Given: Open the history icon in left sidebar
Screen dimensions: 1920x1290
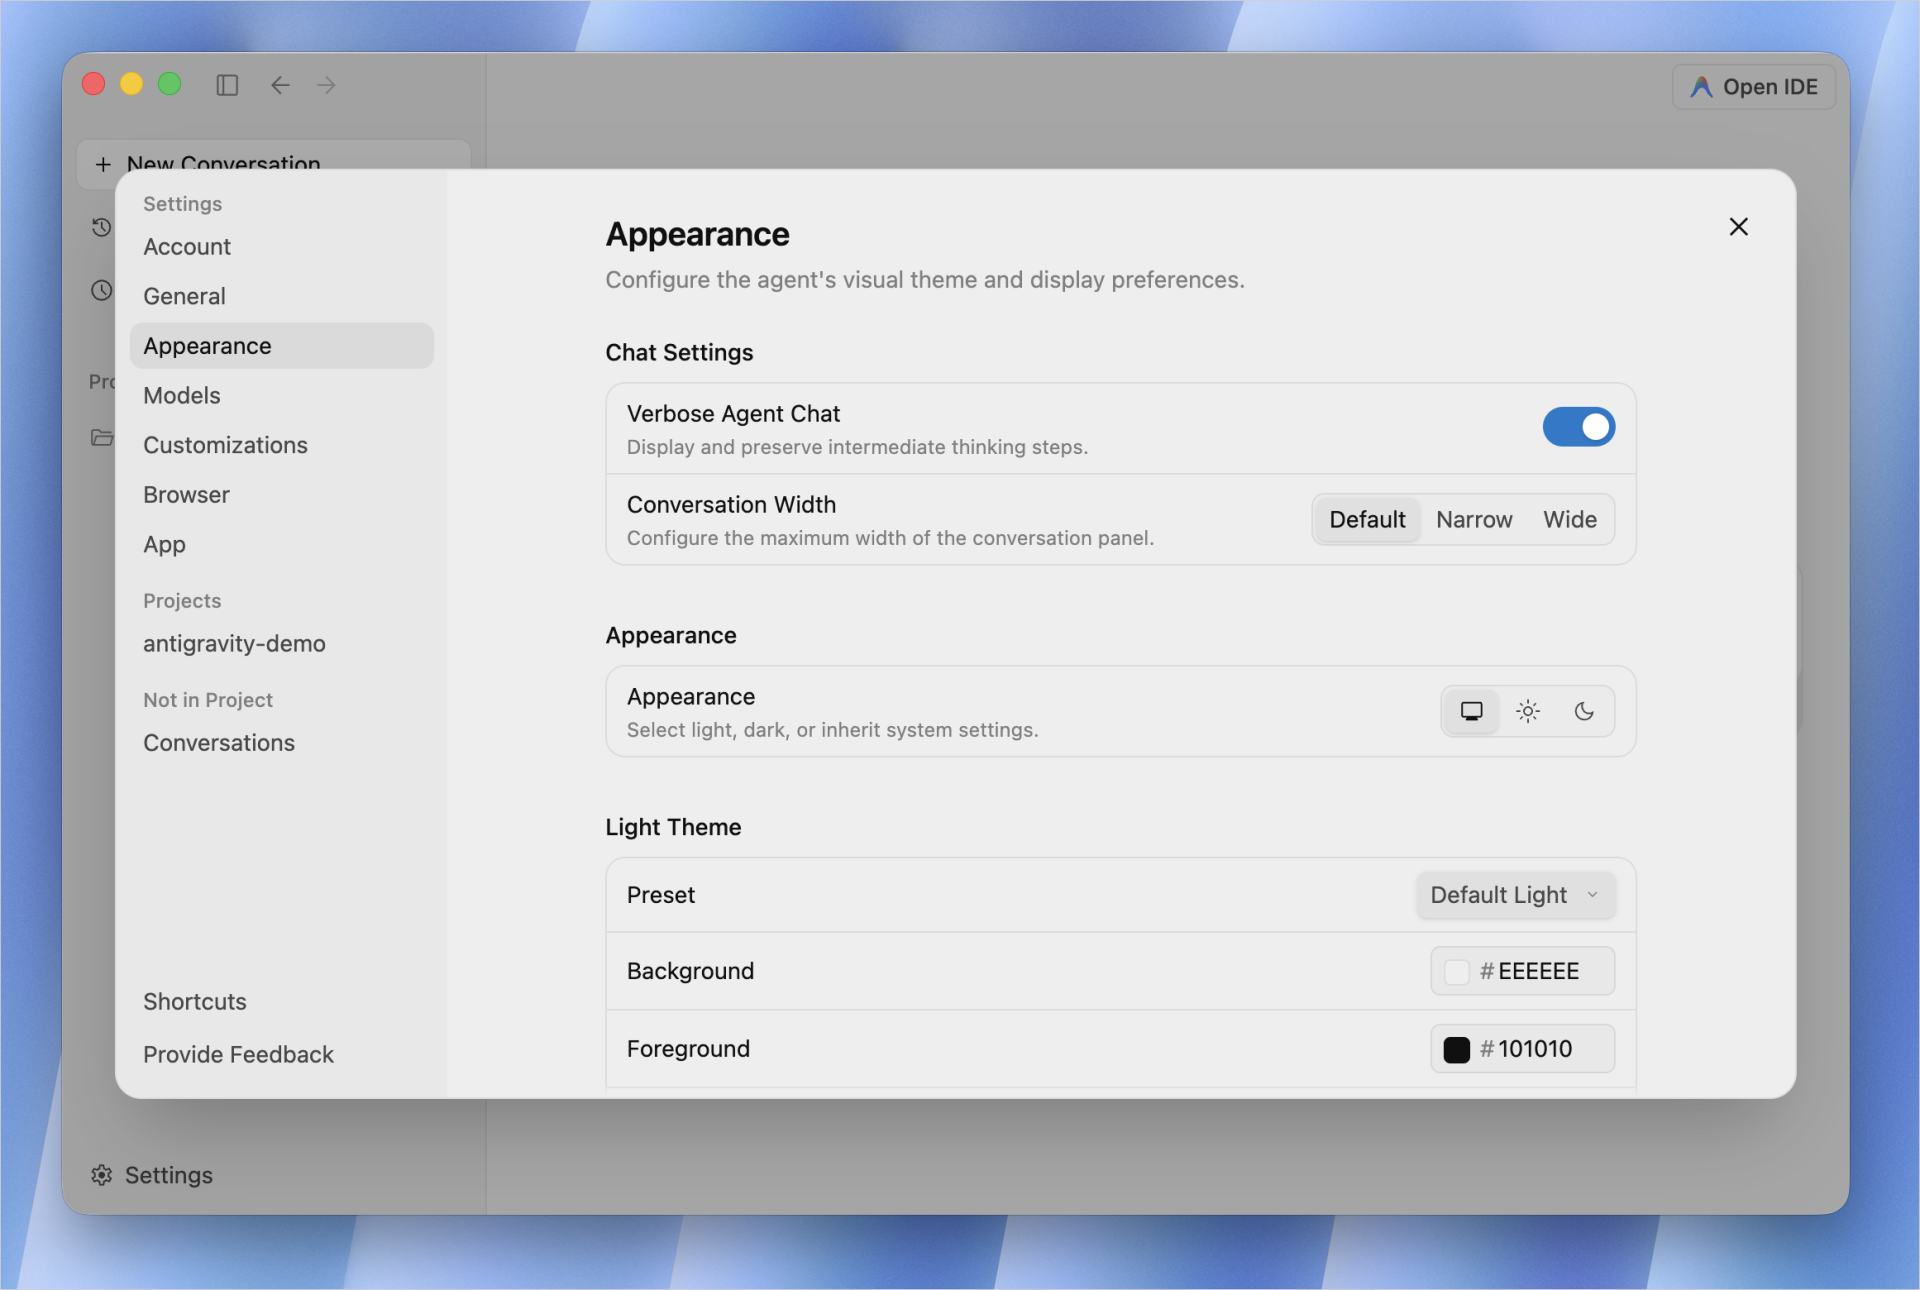Looking at the screenshot, I should 102,227.
